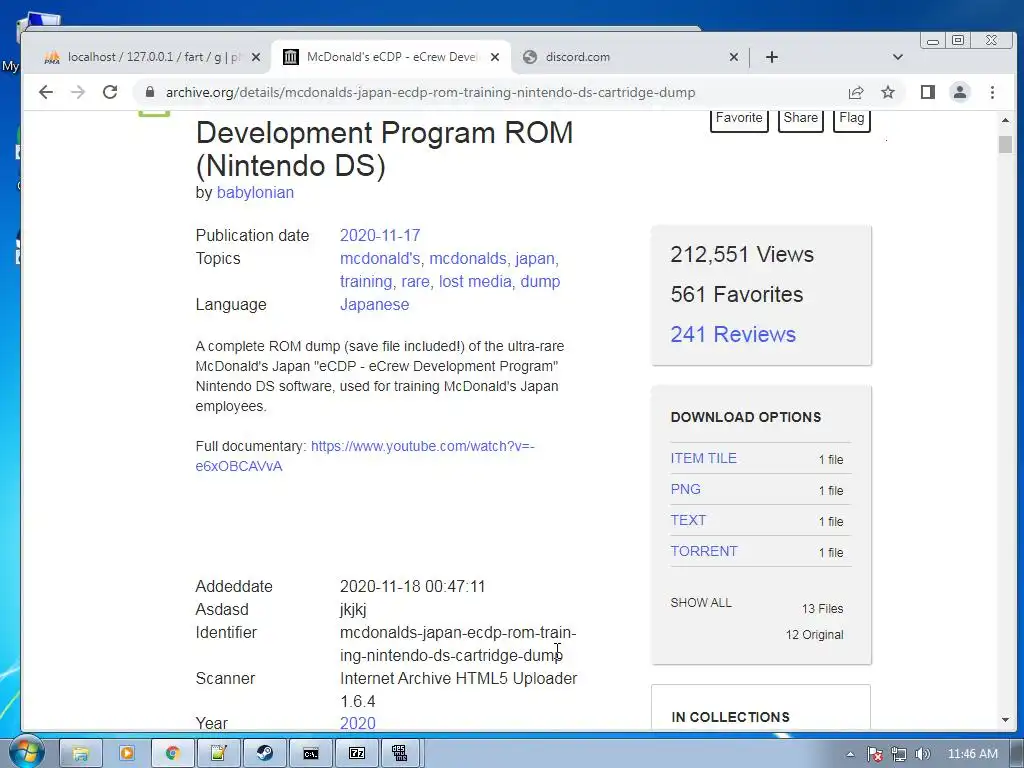1024x768 pixels.
Task: Click the padlock site info icon
Action: [150, 92]
